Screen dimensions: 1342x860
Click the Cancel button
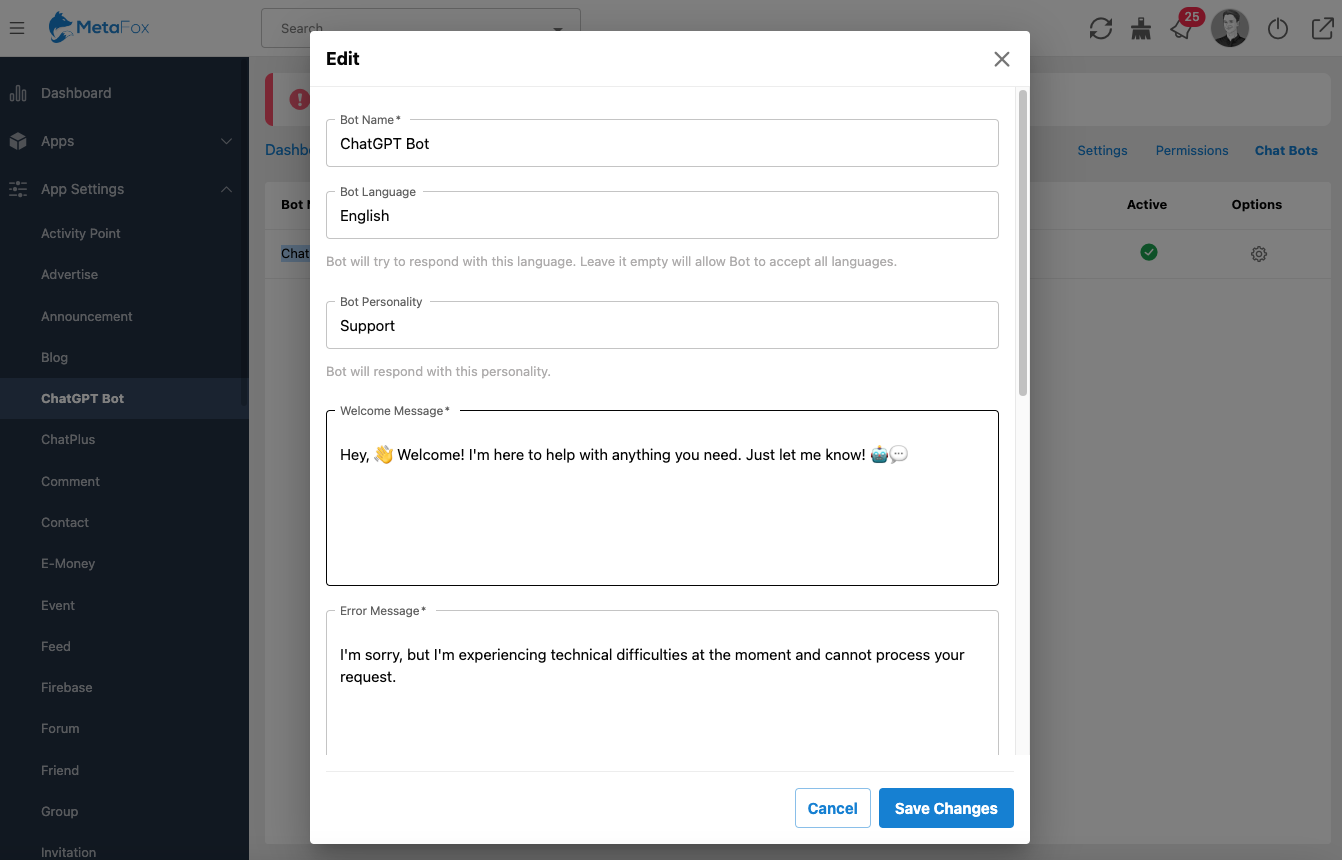(833, 808)
